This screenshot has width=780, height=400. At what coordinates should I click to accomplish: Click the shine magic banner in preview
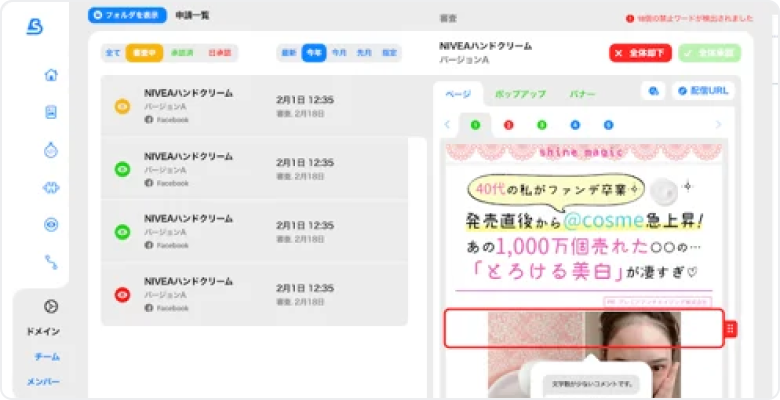click(x=584, y=152)
